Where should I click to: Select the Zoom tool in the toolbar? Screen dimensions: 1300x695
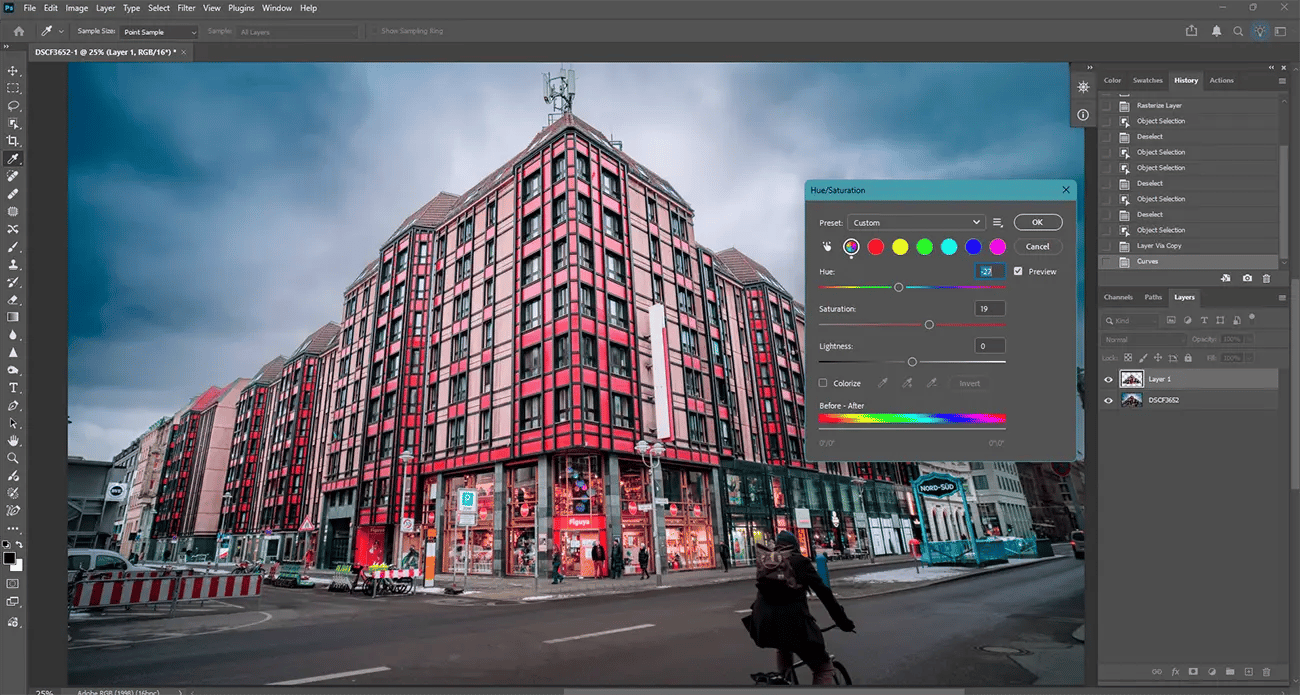coord(13,458)
